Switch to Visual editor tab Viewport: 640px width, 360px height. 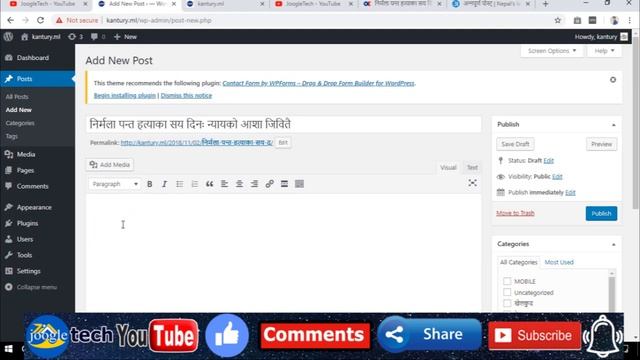point(448,167)
